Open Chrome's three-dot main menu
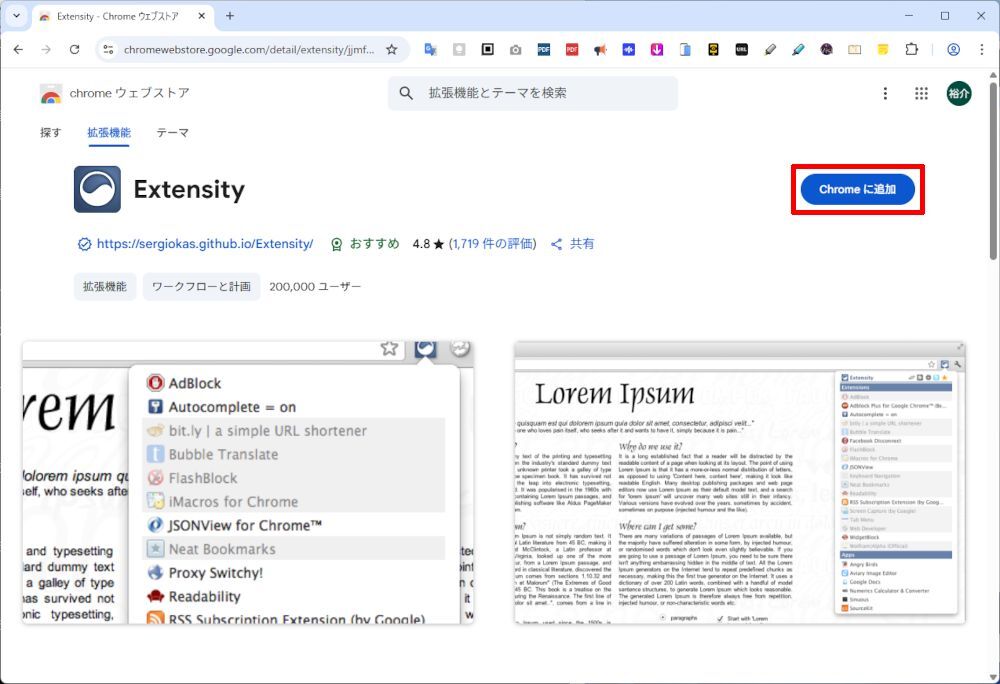Image resolution: width=1000 pixels, height=684 pixels. [x=982, y=50]
